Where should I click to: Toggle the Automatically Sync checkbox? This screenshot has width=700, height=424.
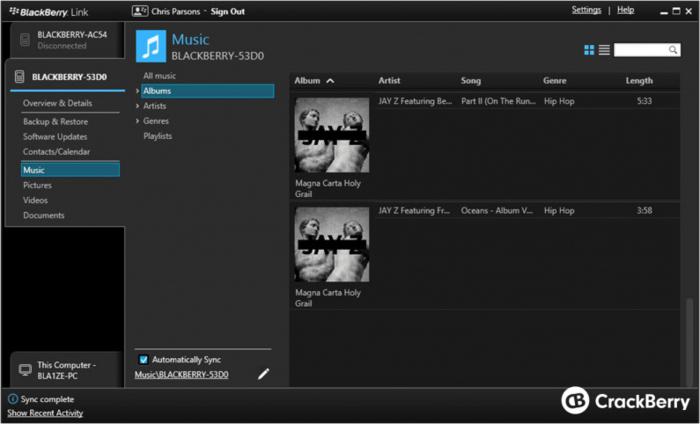tap(143, 359)
